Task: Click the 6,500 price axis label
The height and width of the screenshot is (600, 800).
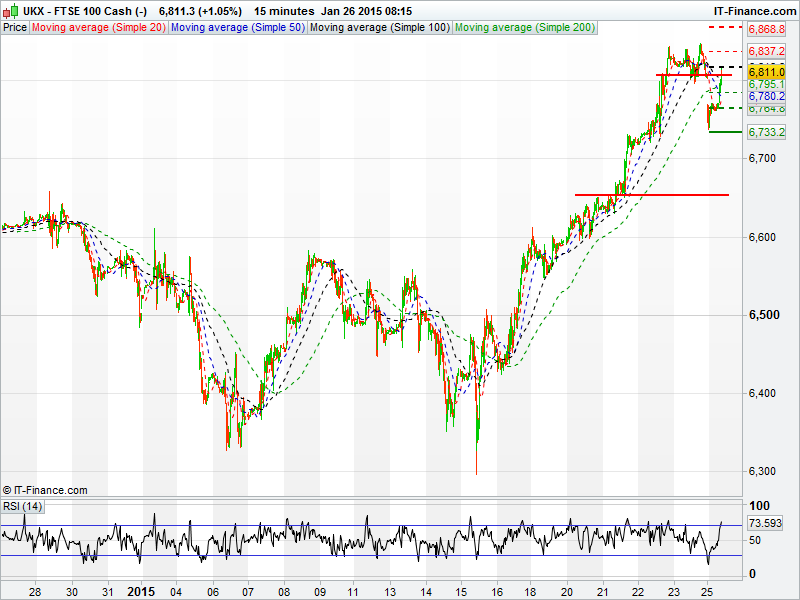Action: pyautogui.click(x=764, y=315)
